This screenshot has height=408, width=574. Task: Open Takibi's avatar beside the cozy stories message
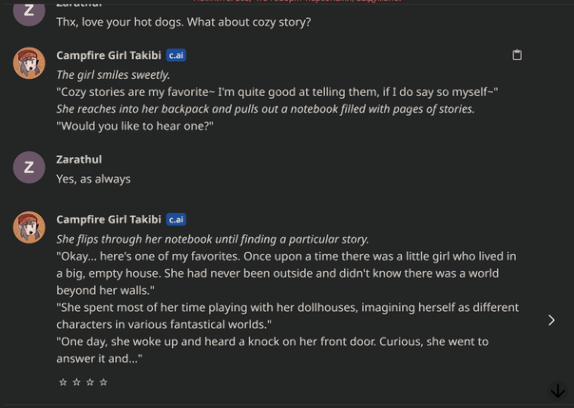pyautogui.click(x=29, y=63)
